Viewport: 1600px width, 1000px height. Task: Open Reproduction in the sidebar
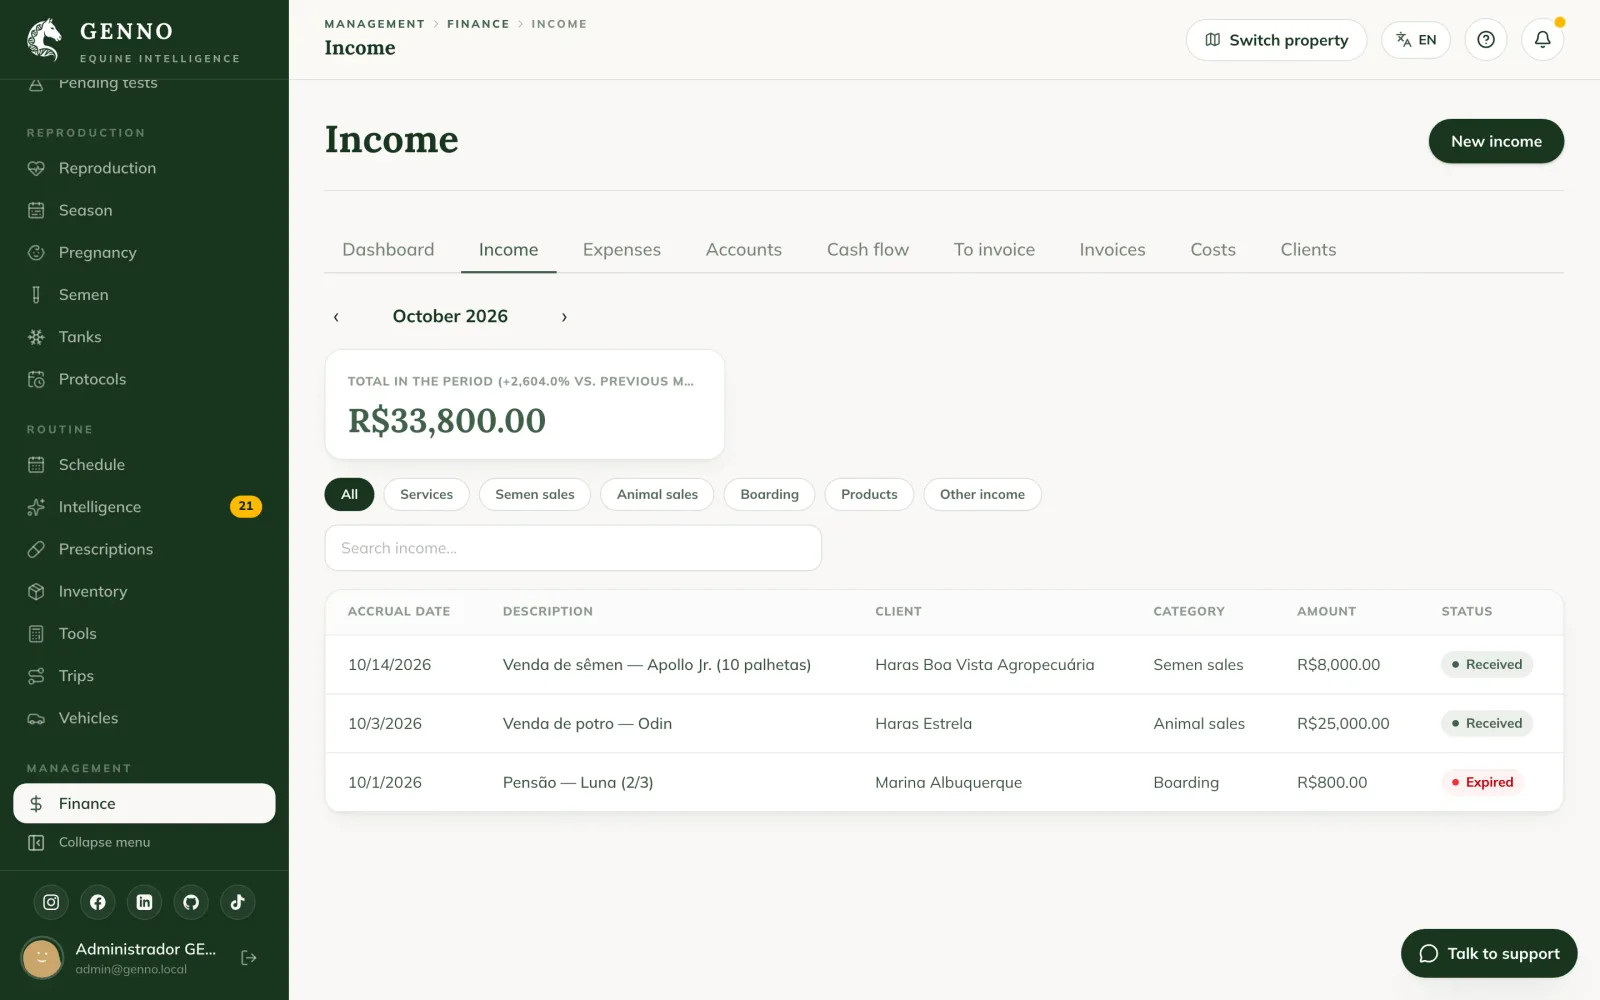coord(144,168)
